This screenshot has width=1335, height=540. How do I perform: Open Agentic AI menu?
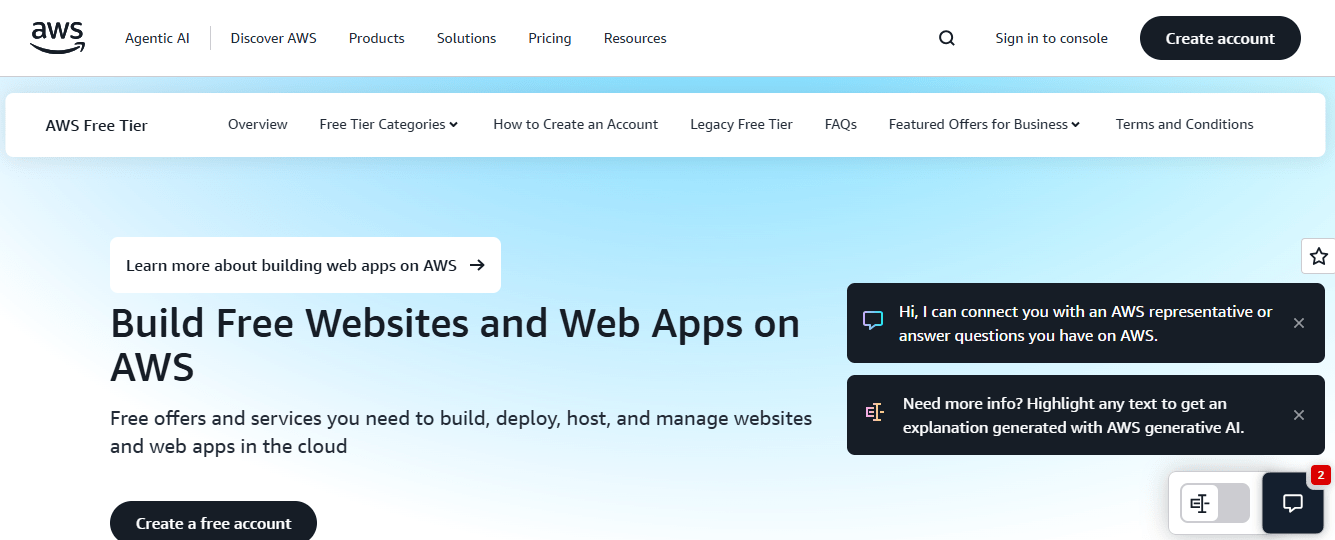click(x=157, y=38)
